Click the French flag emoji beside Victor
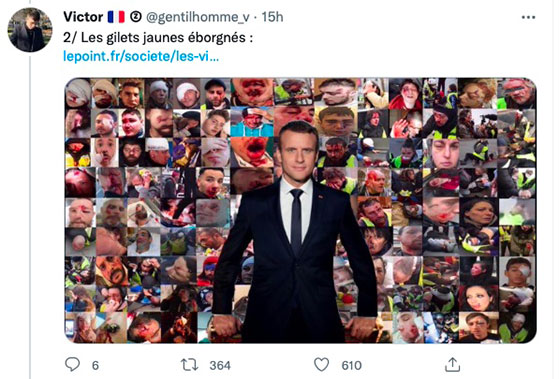The height and width of the screenshot is (379, 560). pyautogui.click(x=116, y=17)
